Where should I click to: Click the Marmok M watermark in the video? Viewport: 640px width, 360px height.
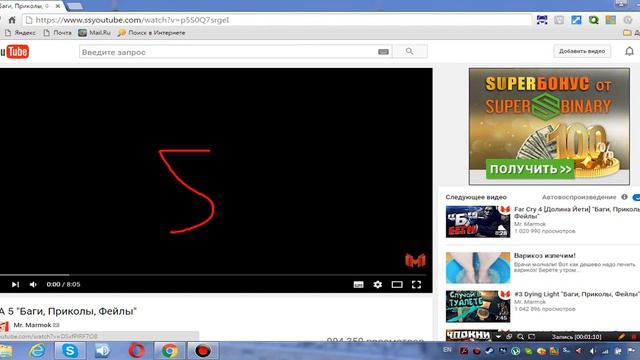click(x=415, y=260)
